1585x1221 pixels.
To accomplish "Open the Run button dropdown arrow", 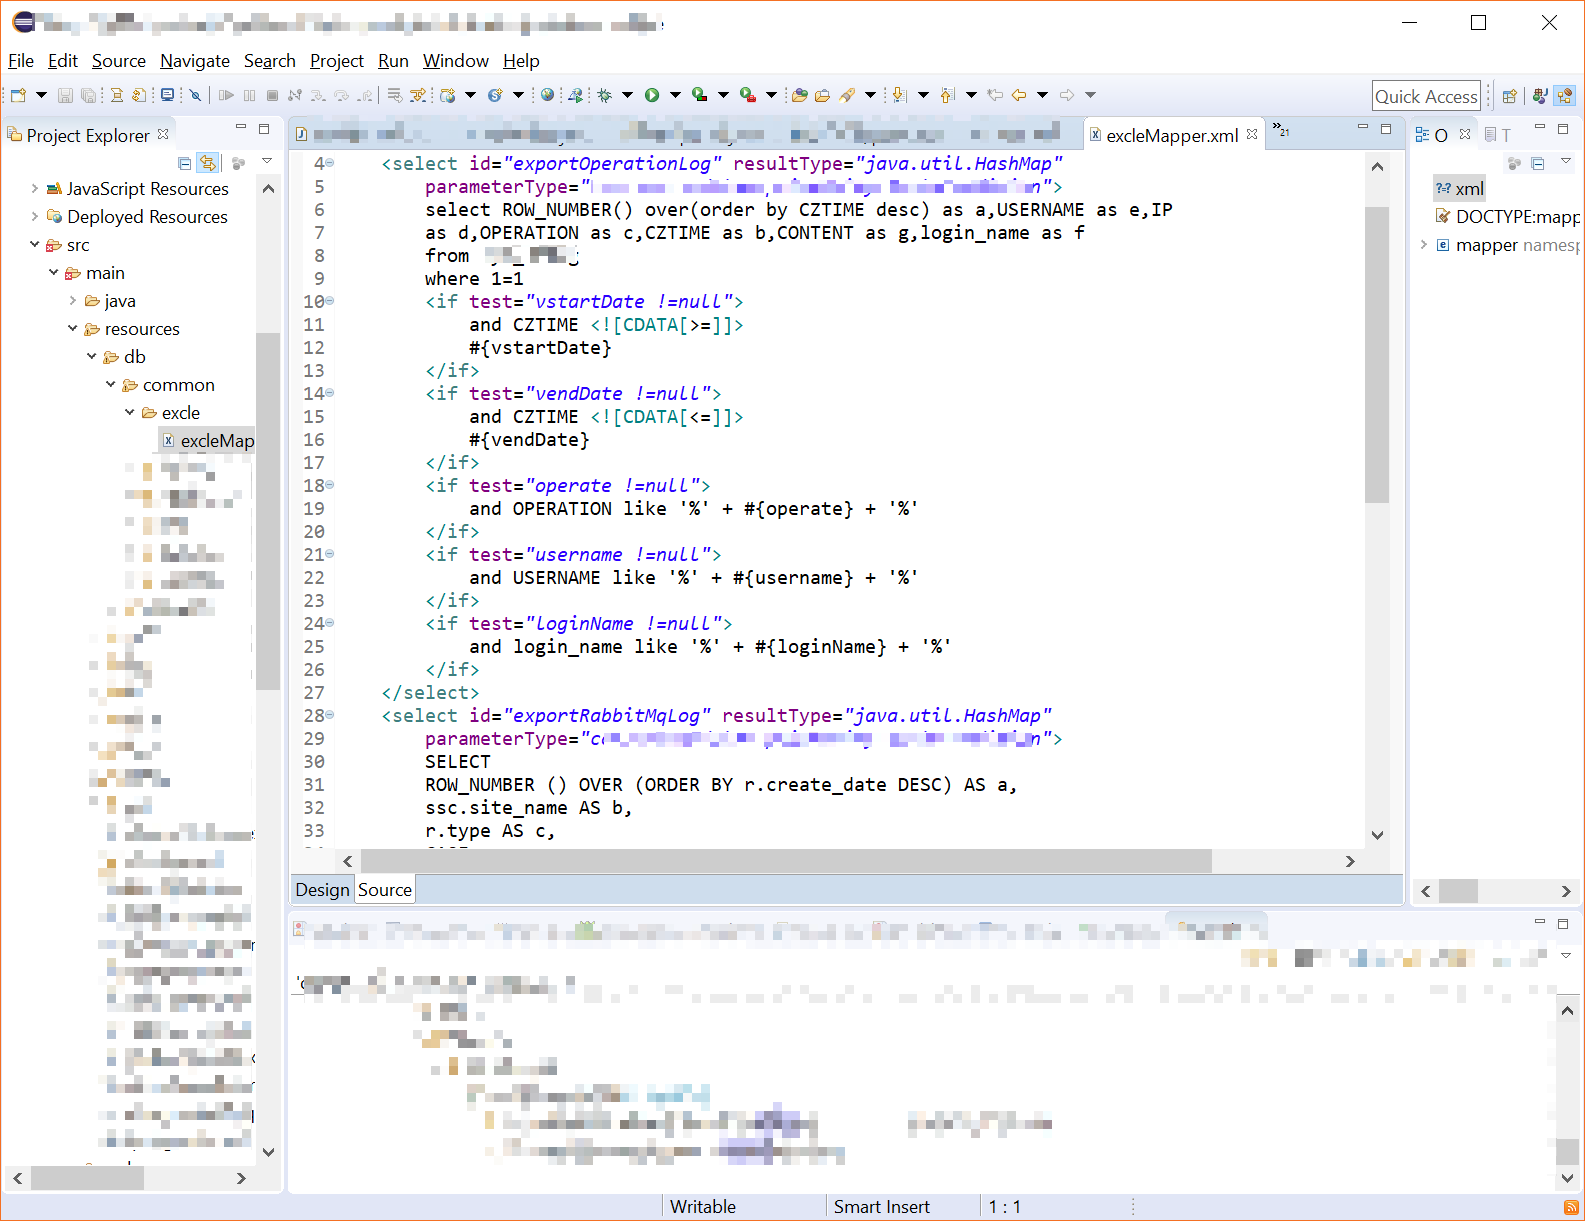I will [x=675, y=95].
